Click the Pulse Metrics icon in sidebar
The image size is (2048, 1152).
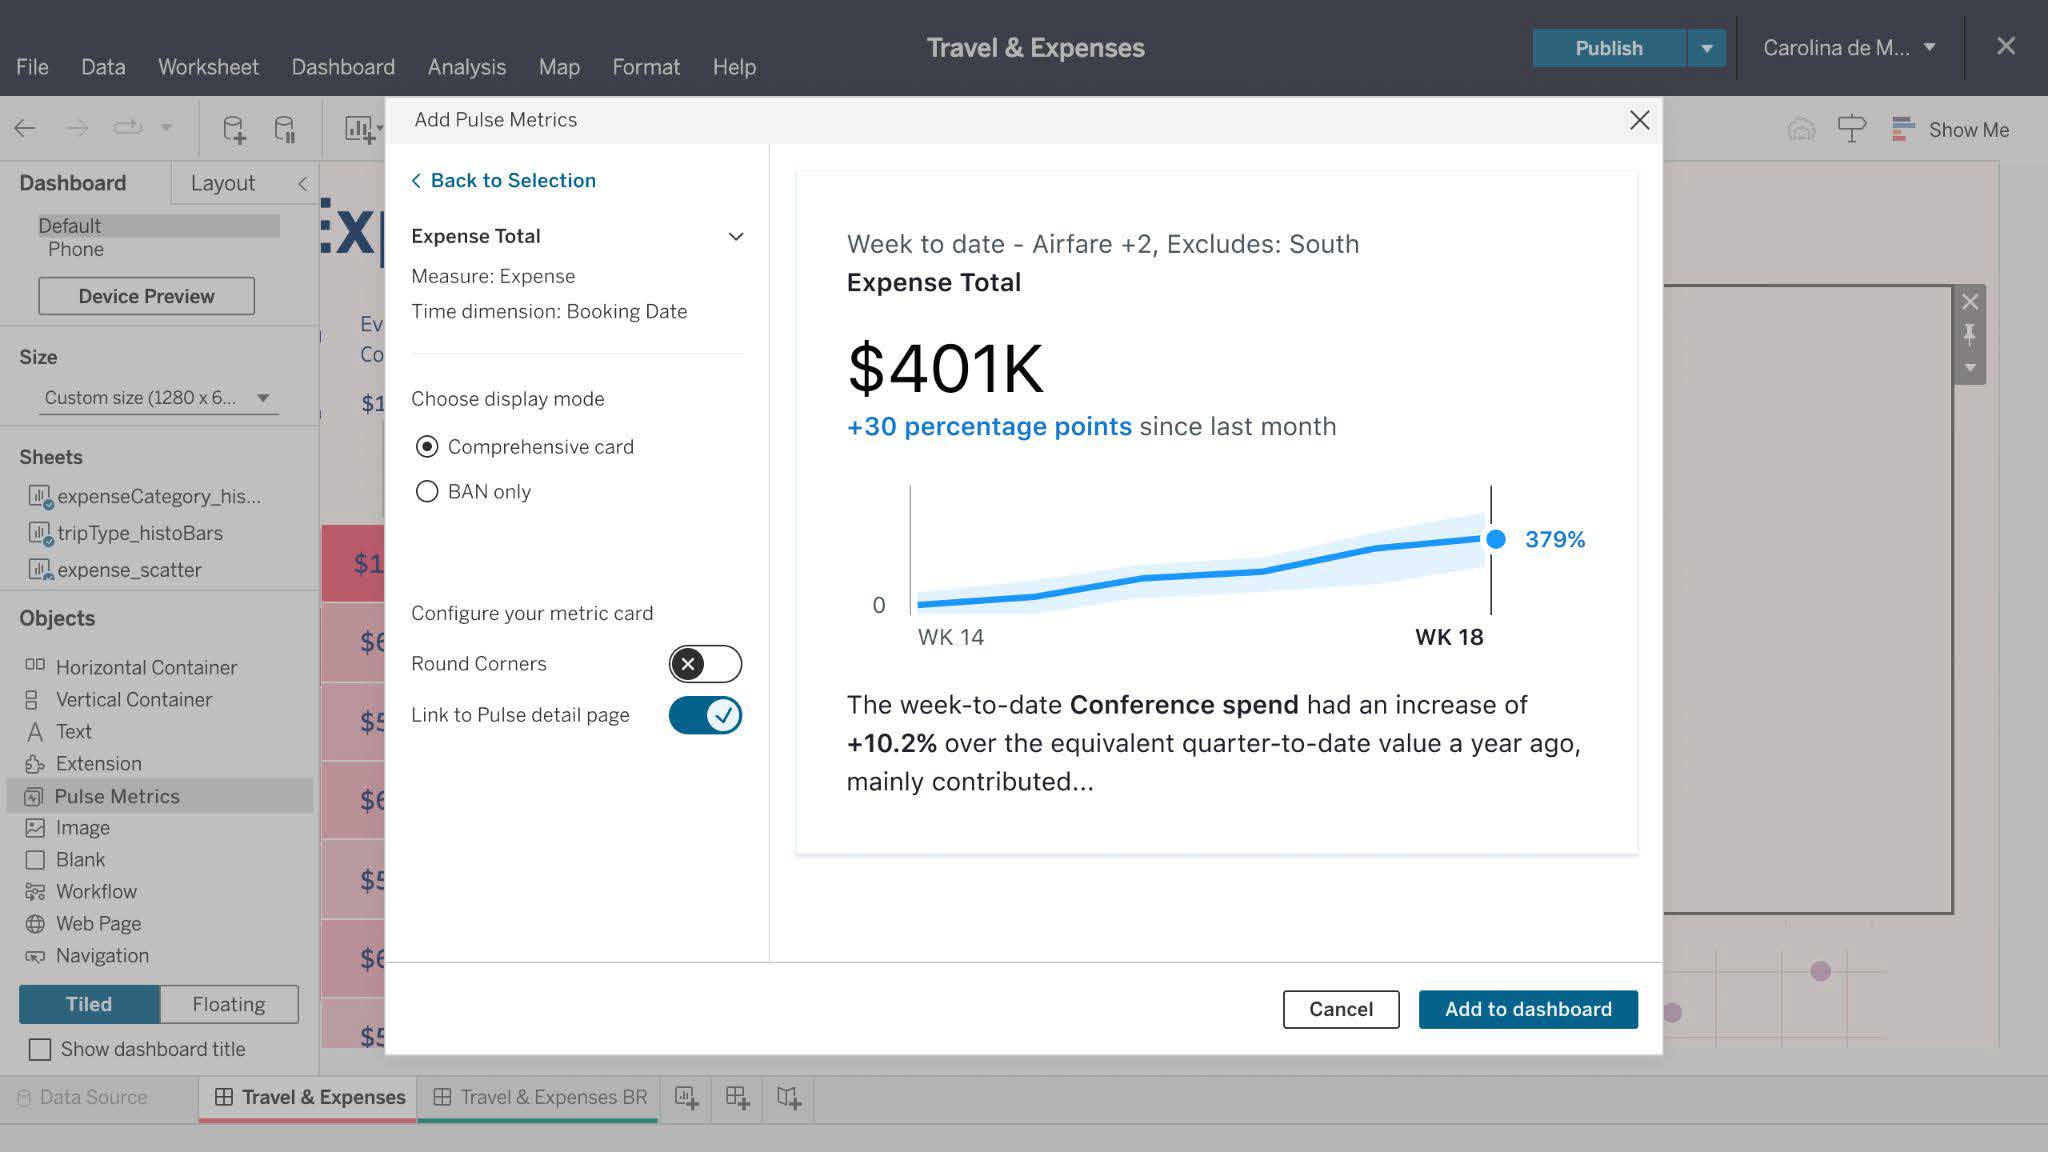click(x=34, y=795)
